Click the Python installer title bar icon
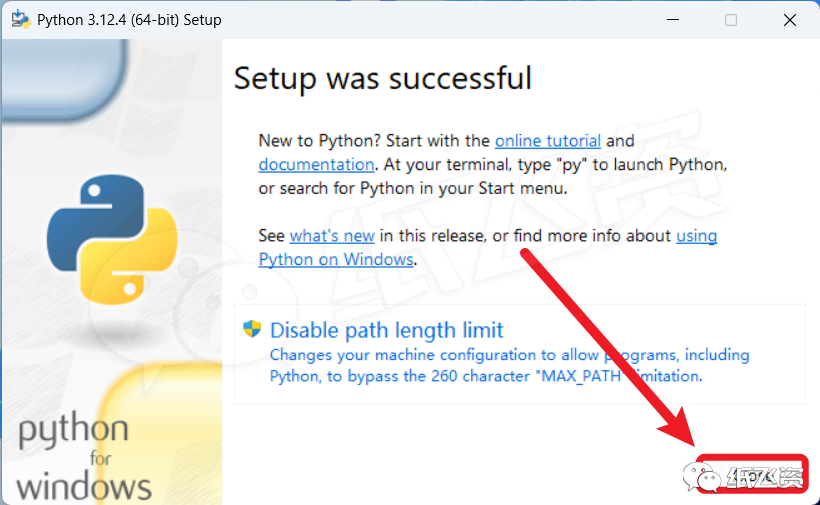Screen dimensions: 820x505 [21, 19]
